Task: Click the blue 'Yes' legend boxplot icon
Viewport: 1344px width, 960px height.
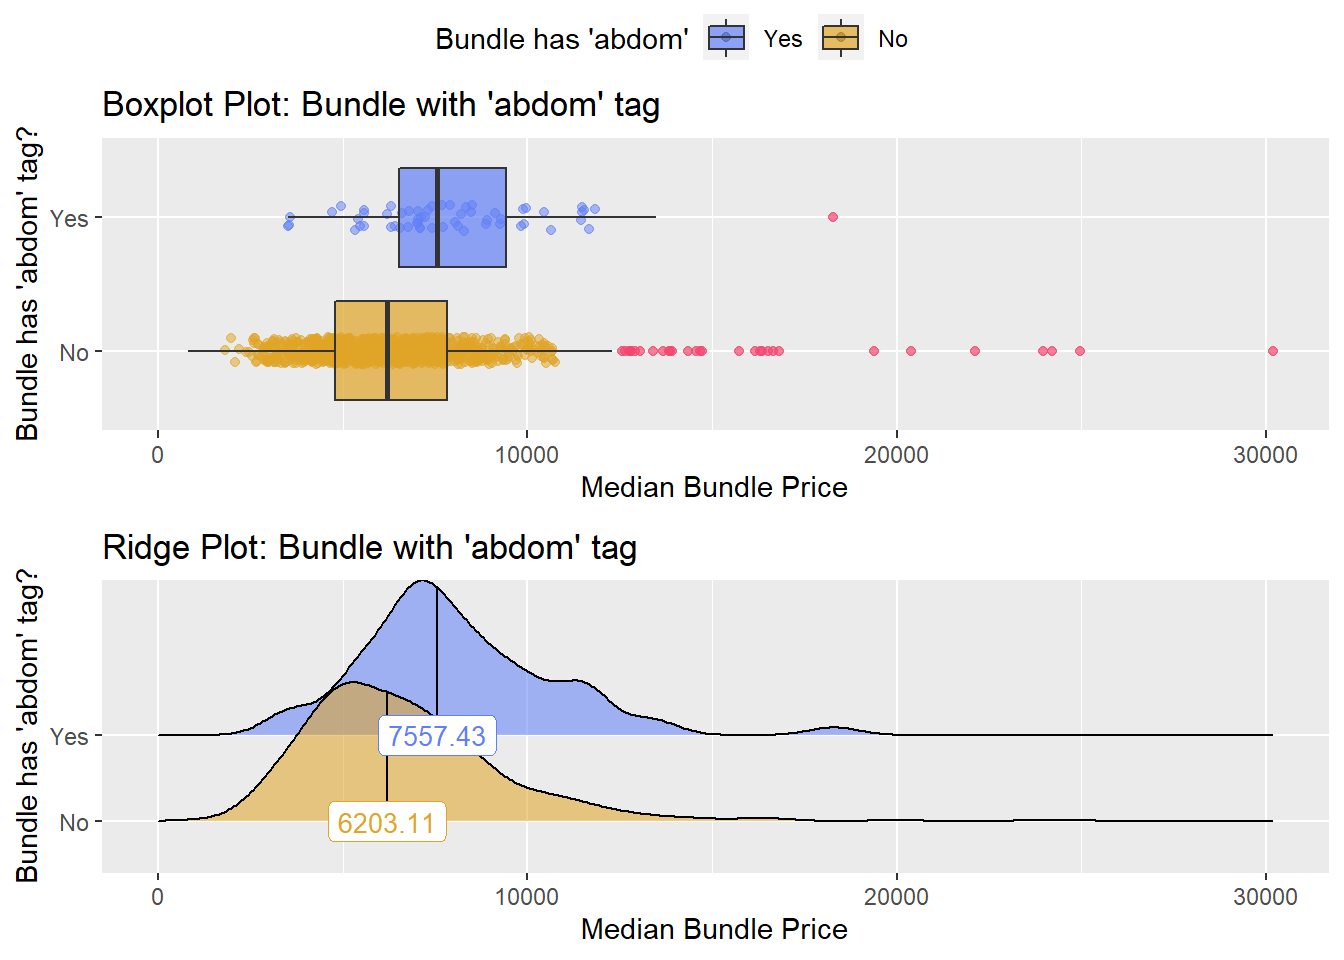Action: click(x=726, y=39)
